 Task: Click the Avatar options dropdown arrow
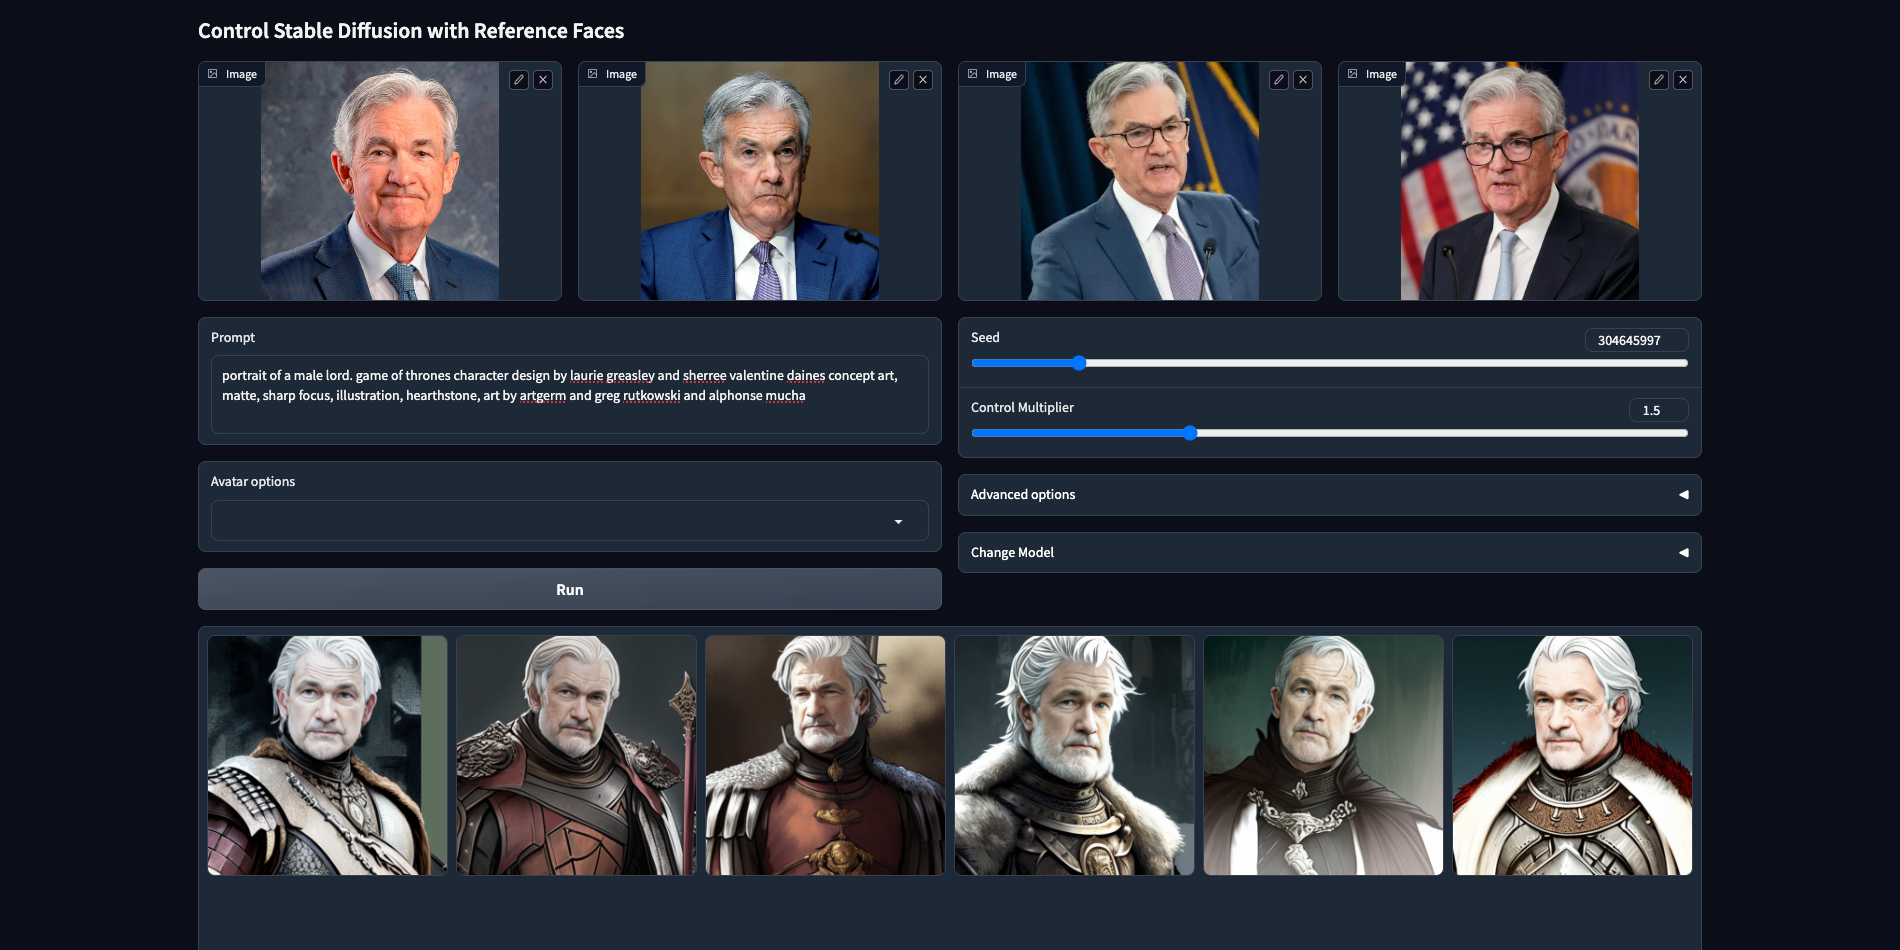click(898, 522)
